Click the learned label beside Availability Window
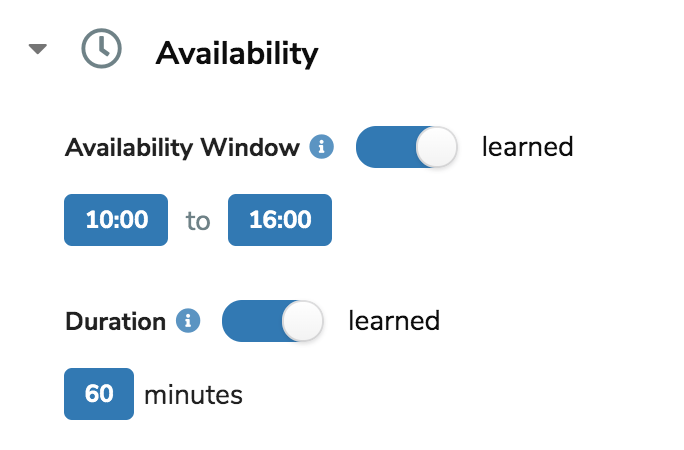684x450 pixels. click(x=527, y=147)
